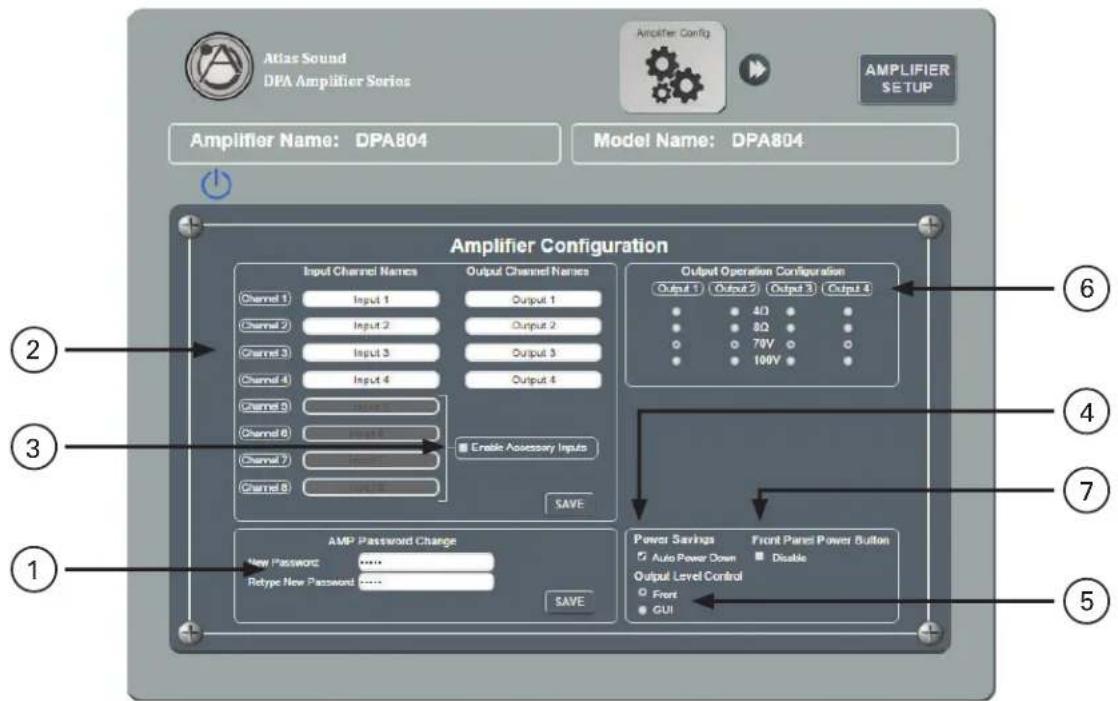The width and height of the screenshot is (1118, 701).
Task: Select 4Ω for Output 3
Action: coord(791,312)
